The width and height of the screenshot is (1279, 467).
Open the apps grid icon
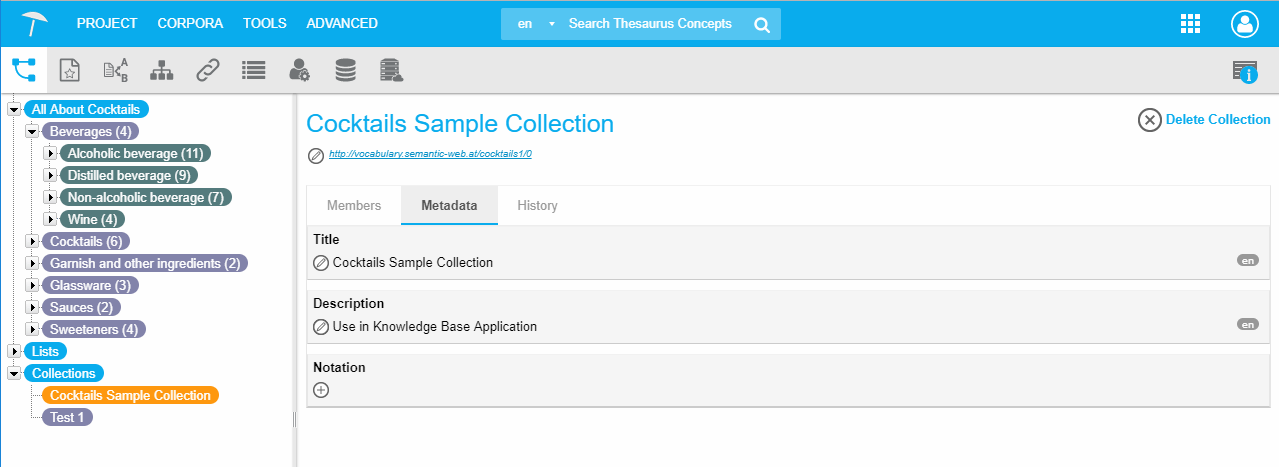(x=1190, y=24)
